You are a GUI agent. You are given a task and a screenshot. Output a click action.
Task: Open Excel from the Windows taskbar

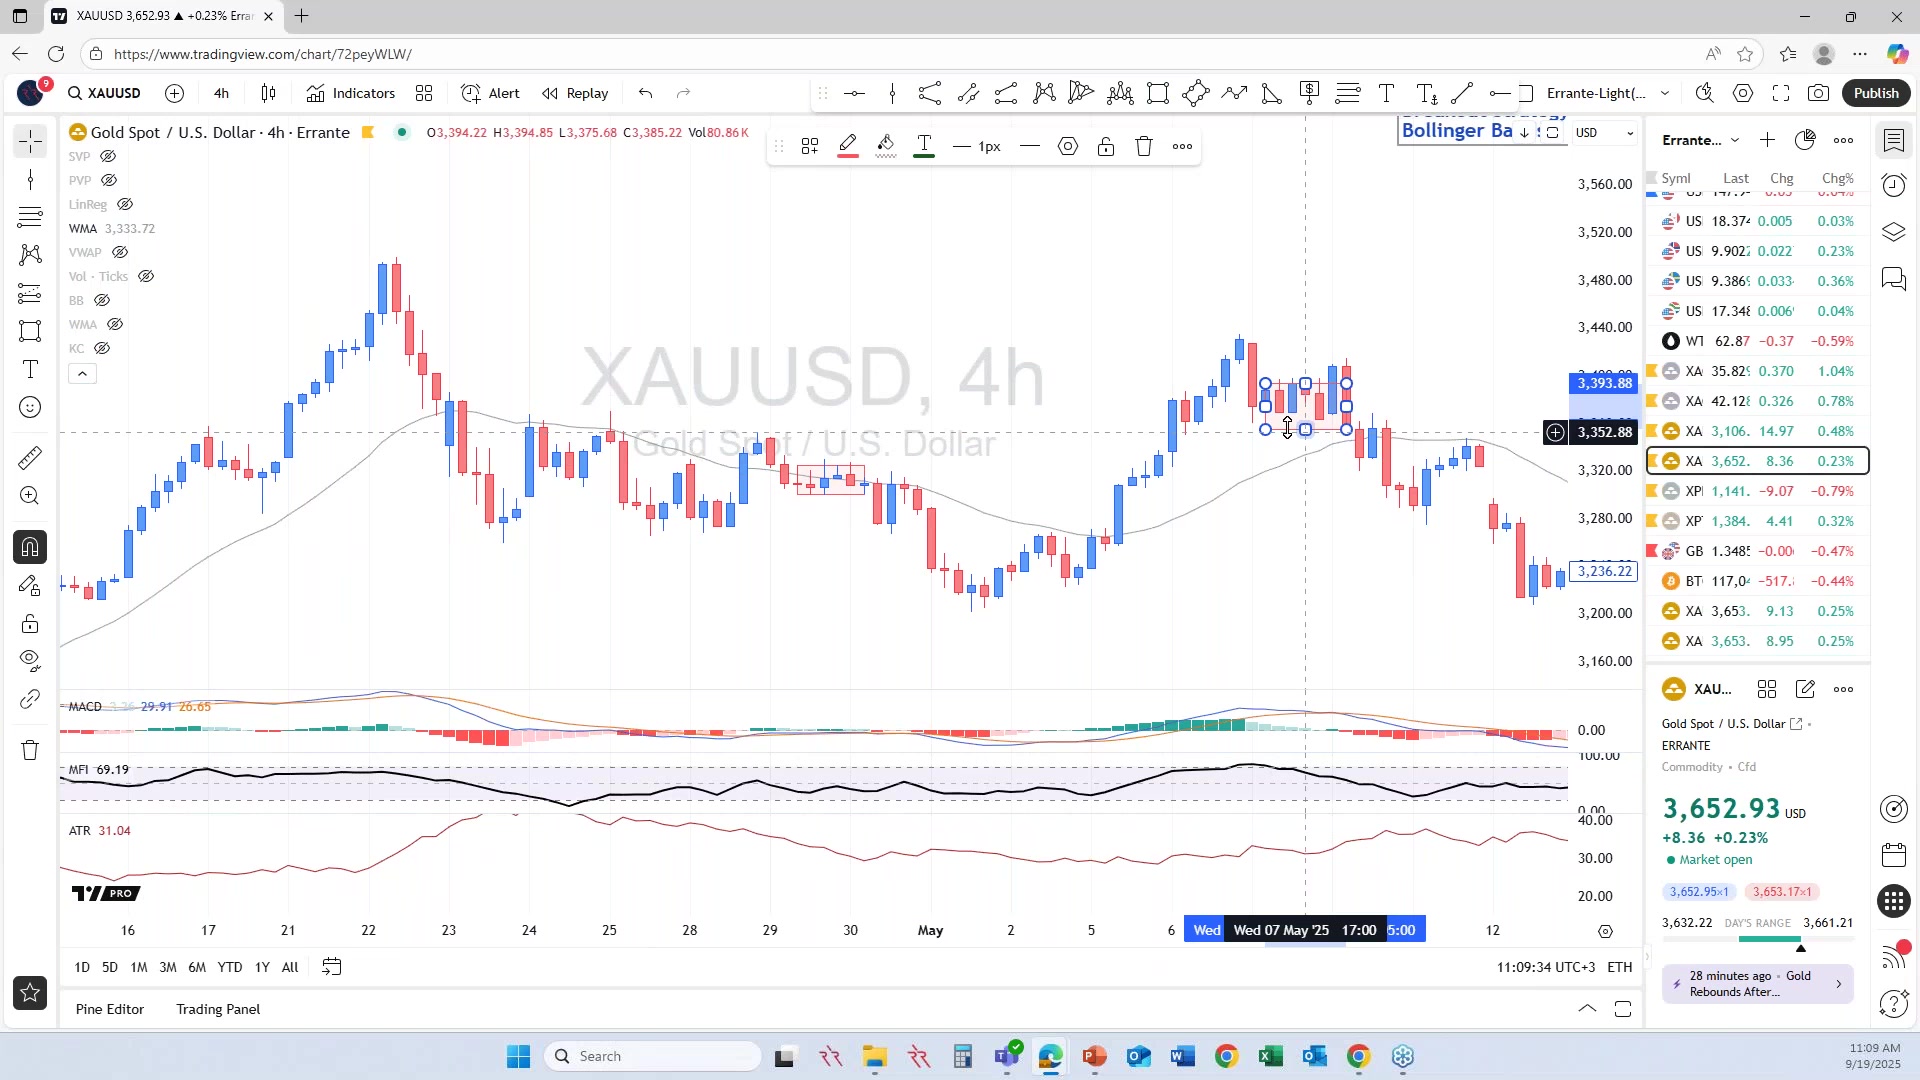[1270, 1056]
